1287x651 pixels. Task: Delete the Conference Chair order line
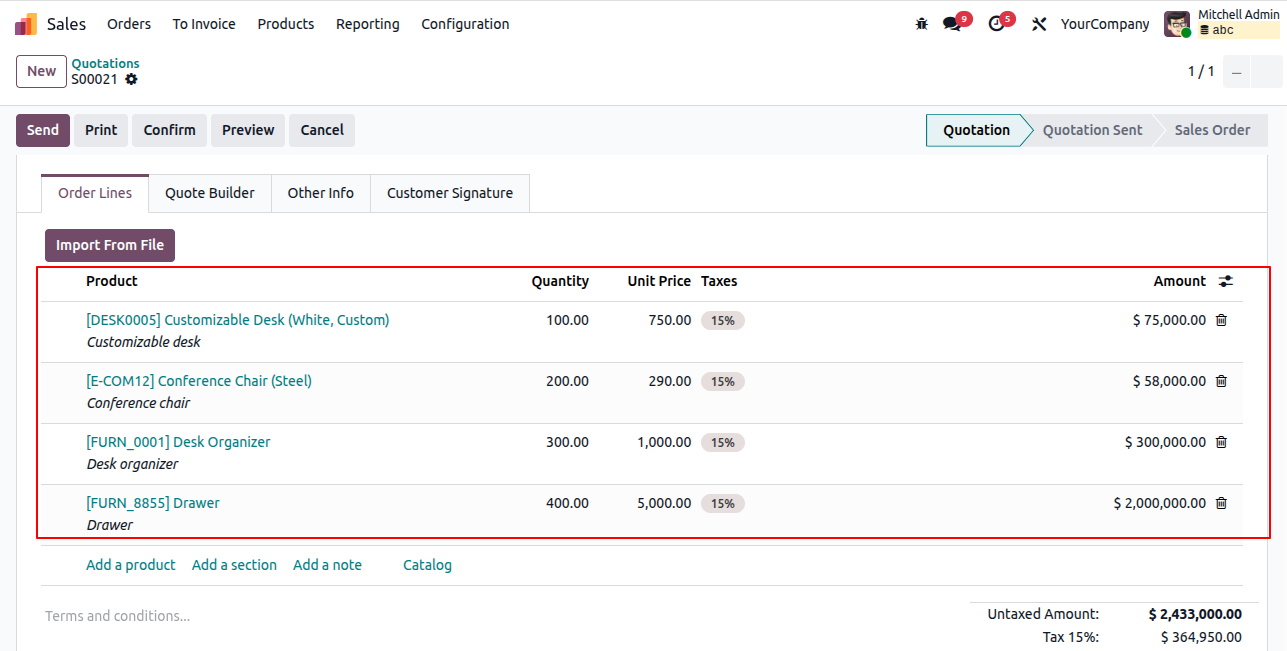pyautogui.click(x=1221, y=381)
